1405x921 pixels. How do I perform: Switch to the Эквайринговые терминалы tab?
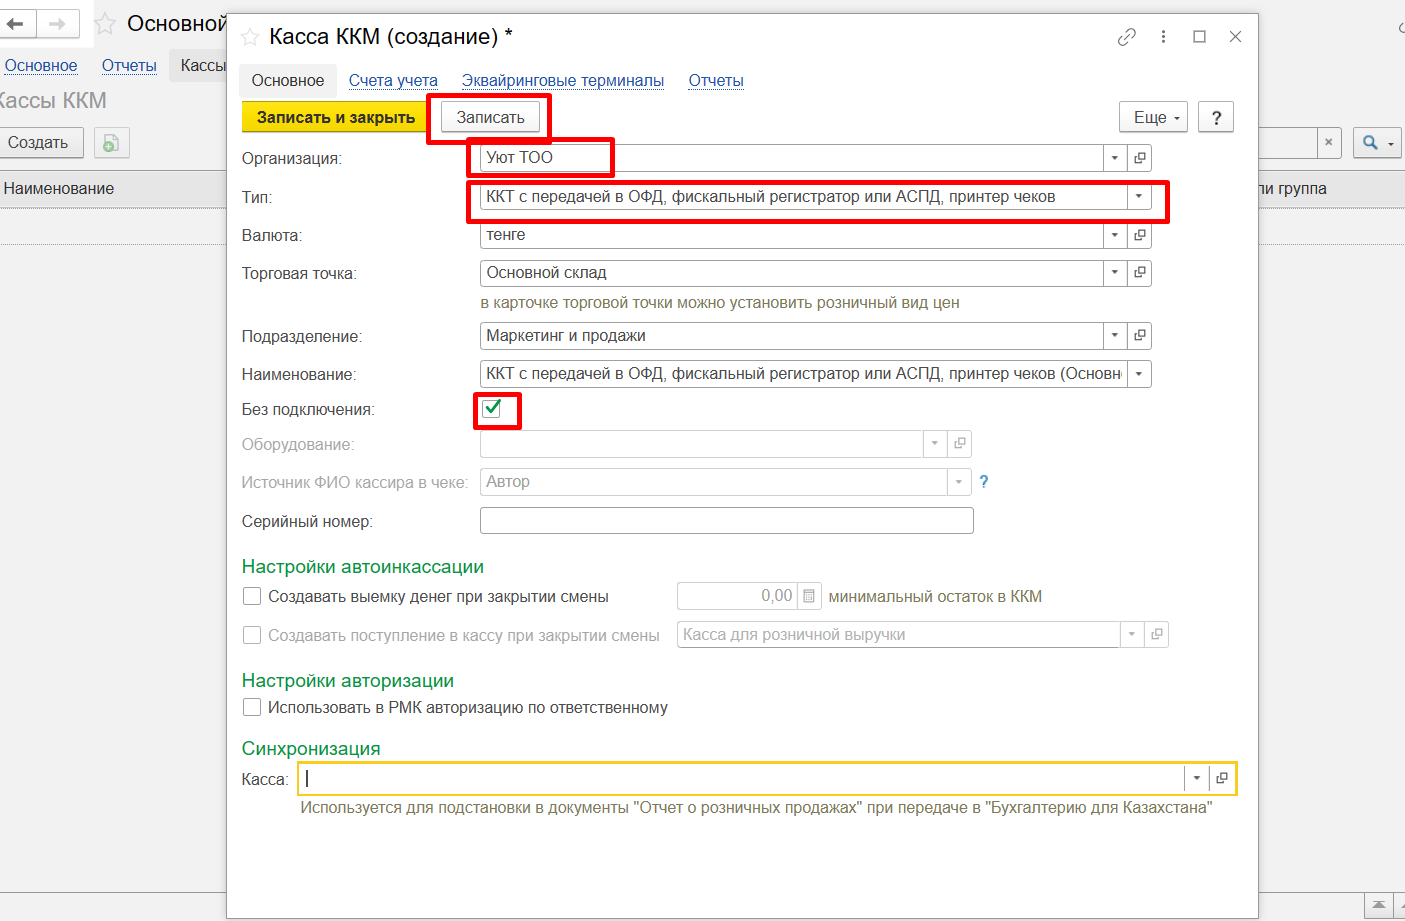click(x=562, y=81)
